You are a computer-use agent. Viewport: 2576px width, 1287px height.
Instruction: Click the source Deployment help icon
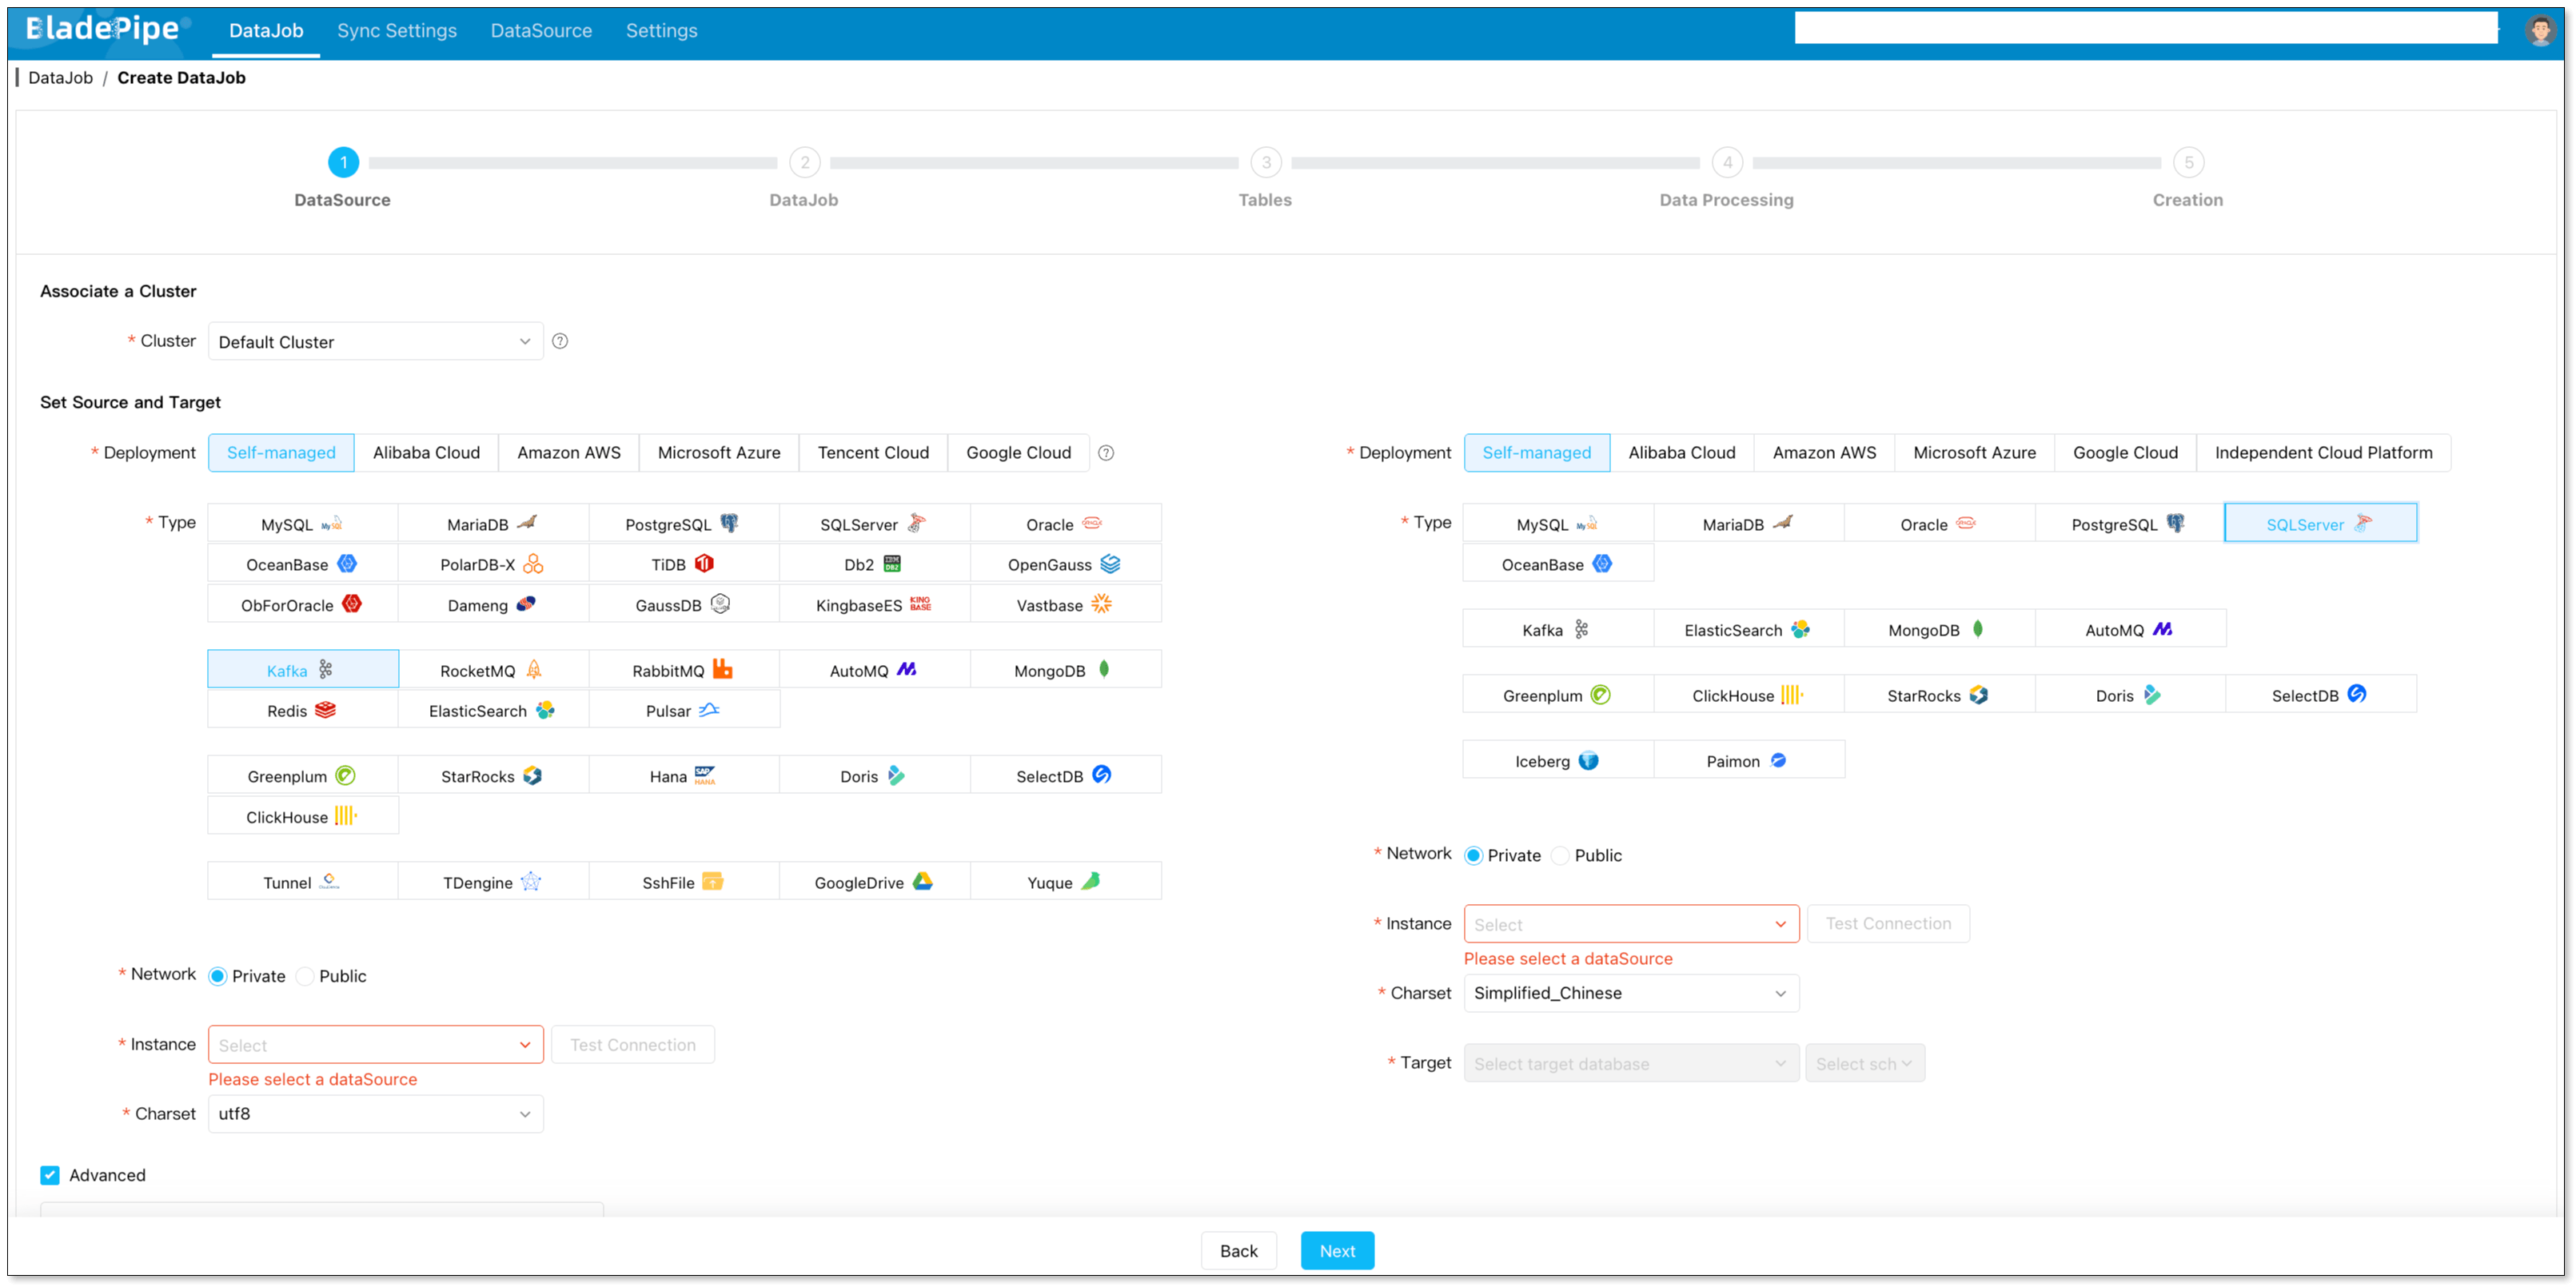click(x=1106, y=453)
